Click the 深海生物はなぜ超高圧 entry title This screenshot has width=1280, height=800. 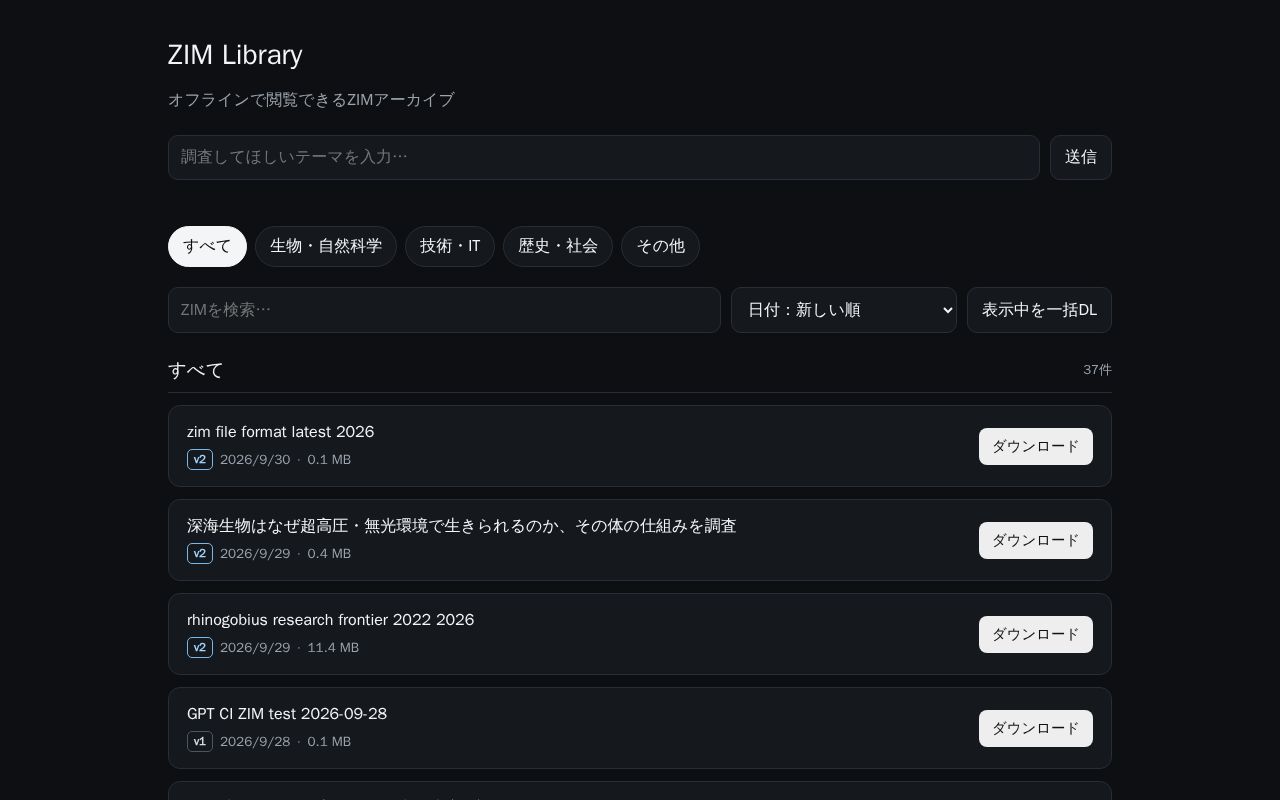click(x=461, y=526)
